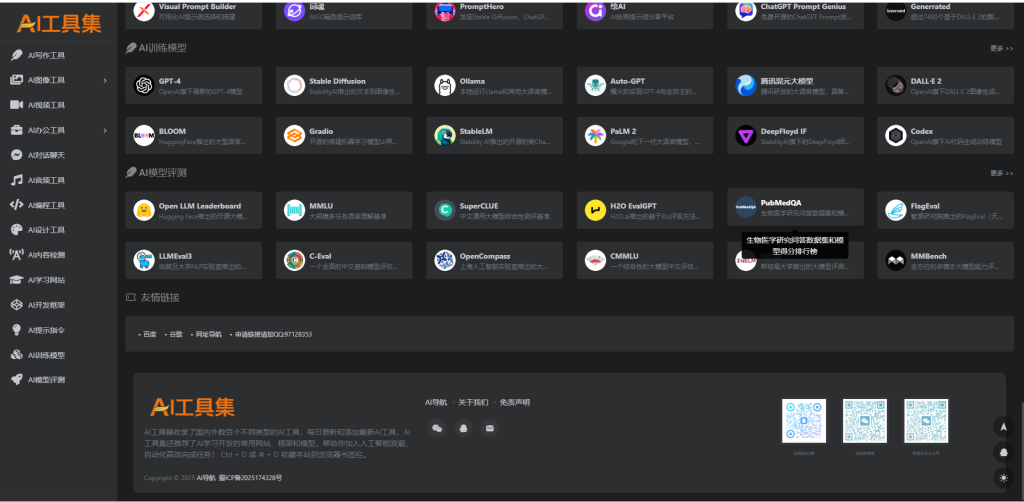
Task: Select the Gradio orange logo icon
Action: pos(295,136)
